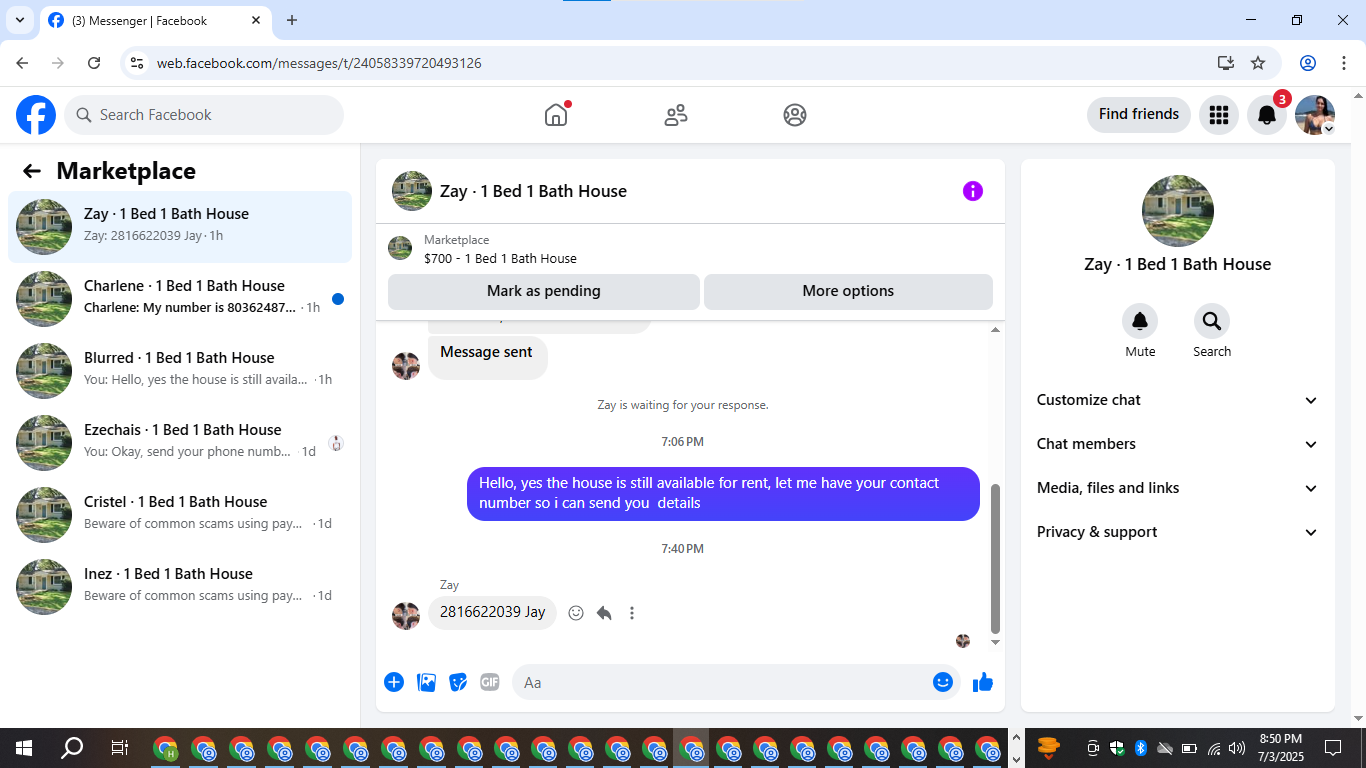Image resolution: width=1366 pixels, height=768 pixels.
Task: Open more options on Jay message
Action: [x=632, y=613]
